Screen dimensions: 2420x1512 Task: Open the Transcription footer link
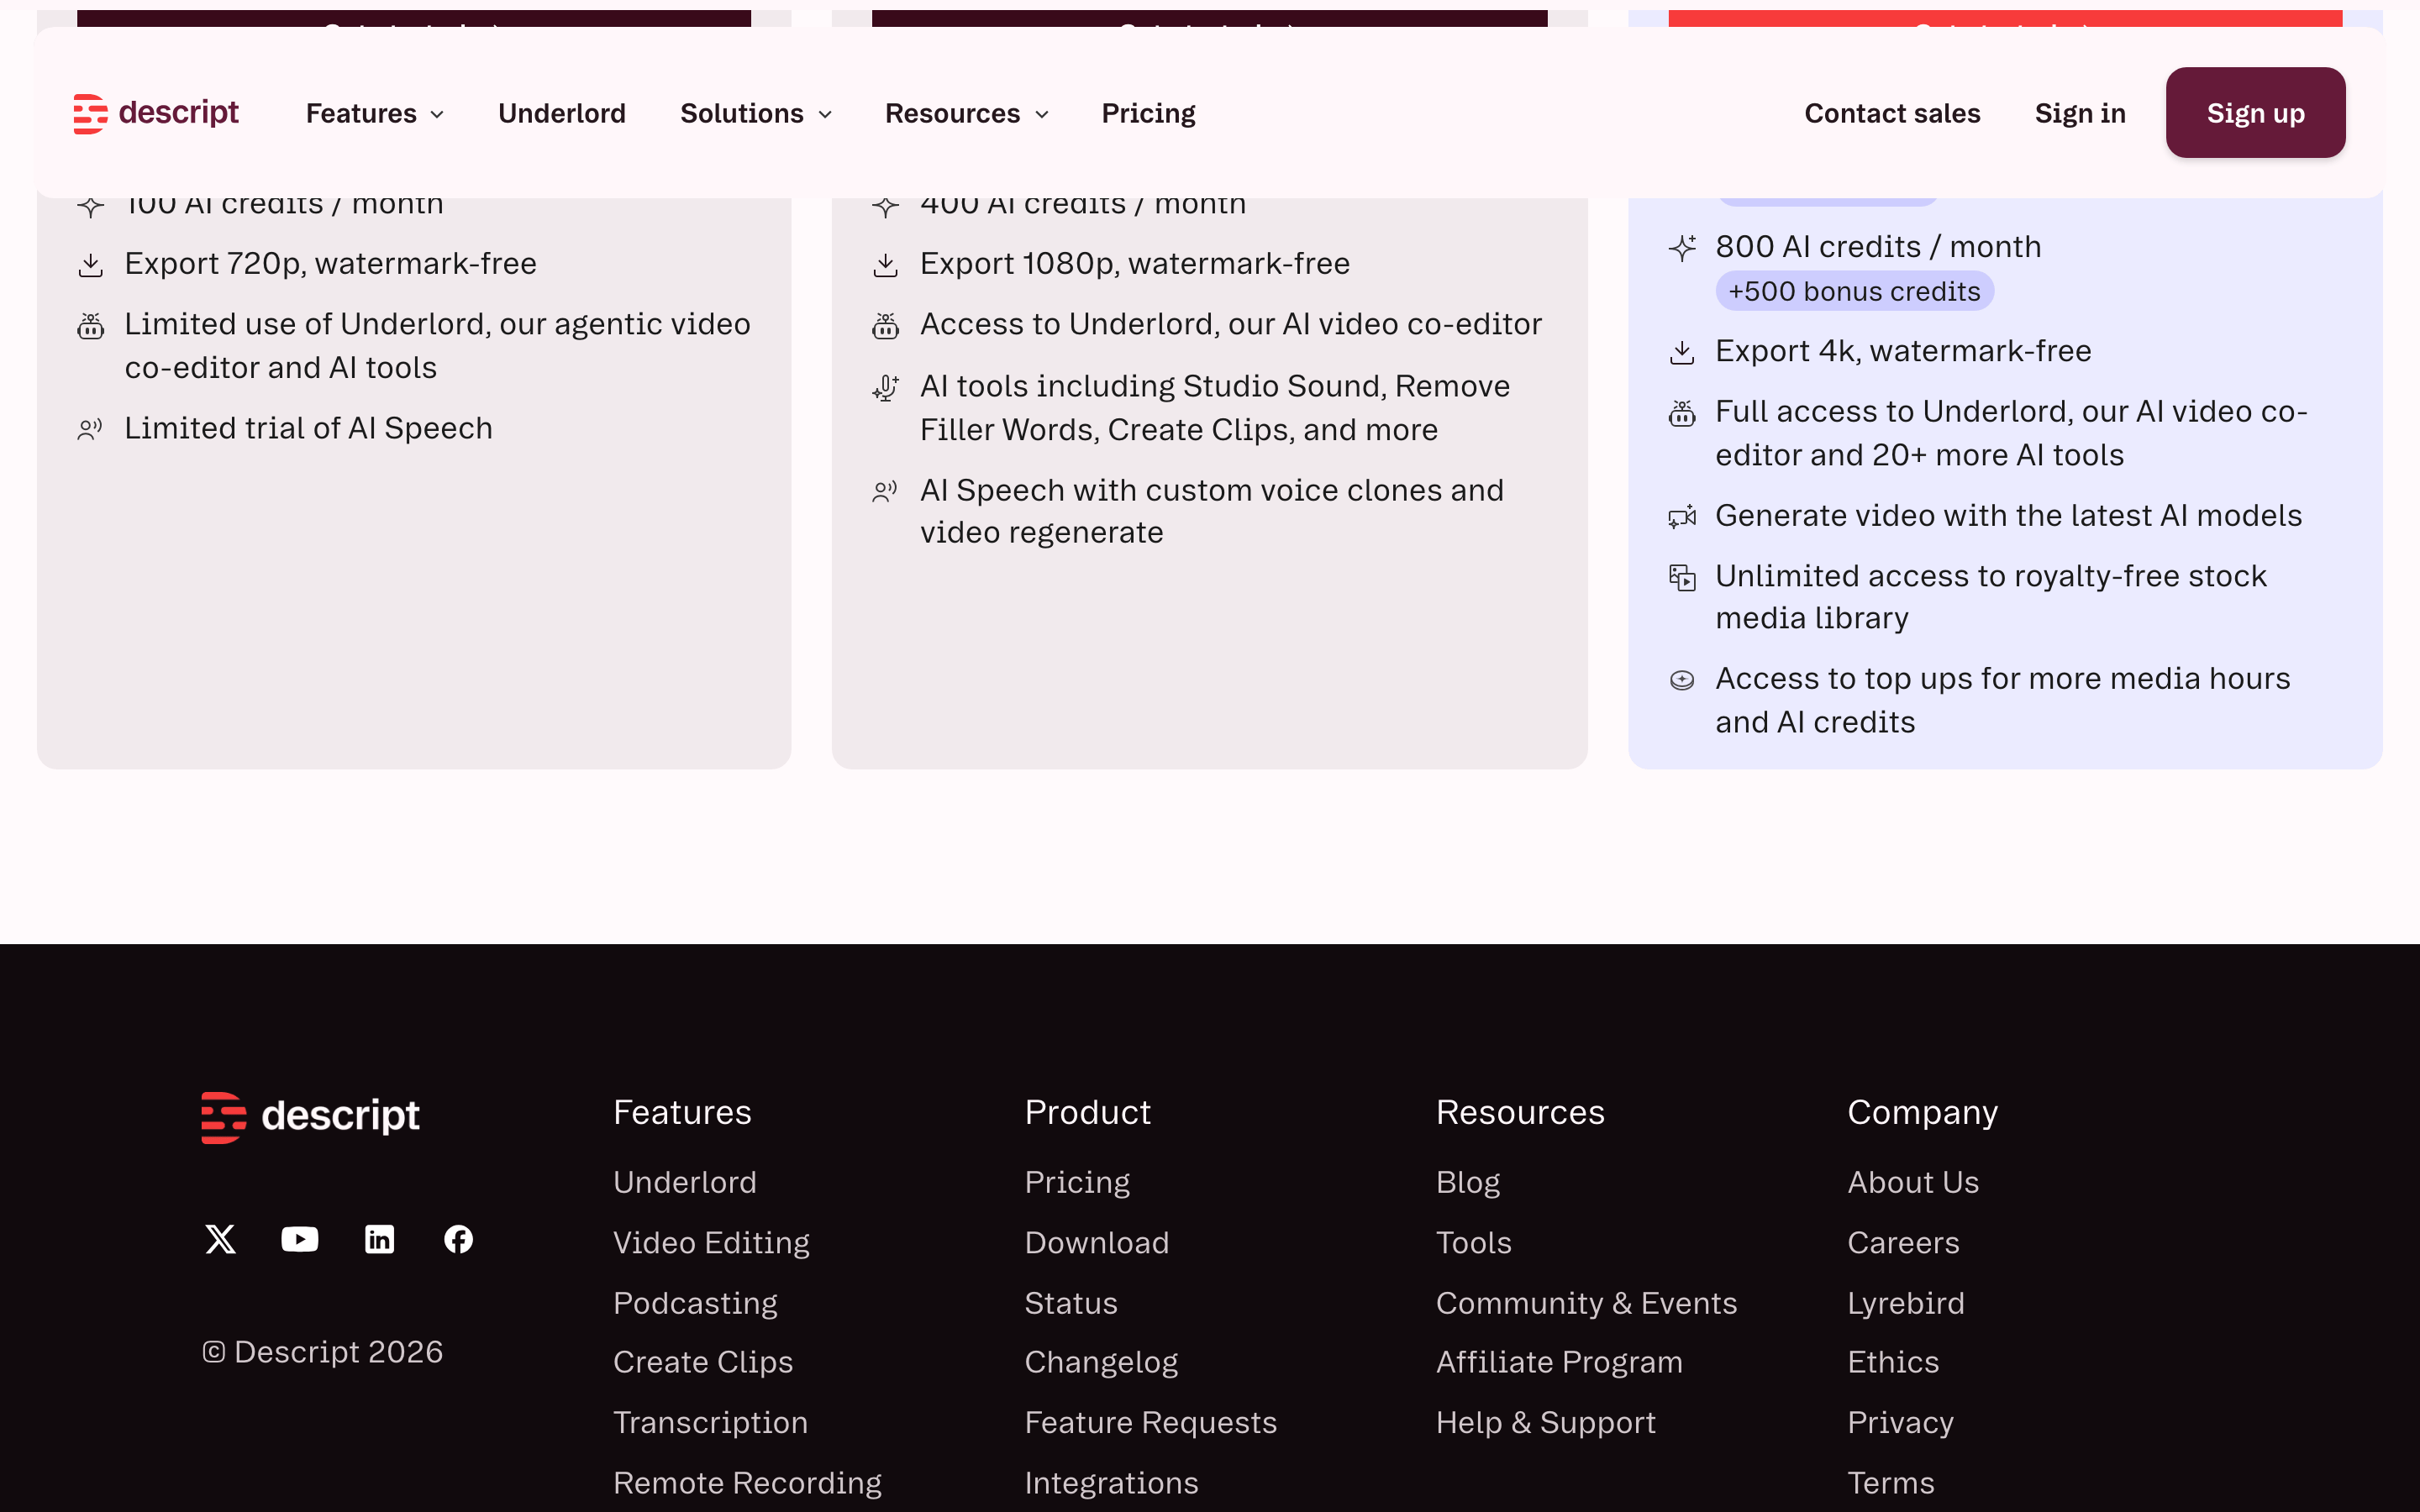point(710,1422)
